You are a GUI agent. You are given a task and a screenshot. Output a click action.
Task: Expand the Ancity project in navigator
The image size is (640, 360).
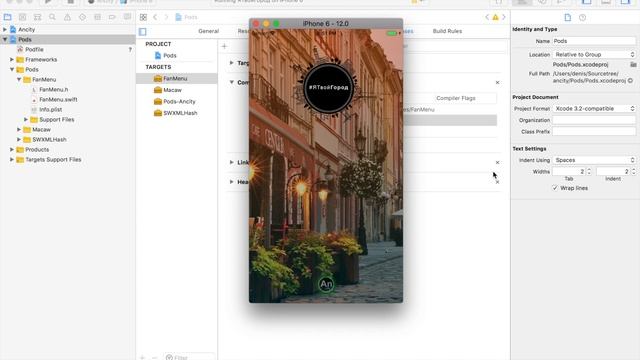pos(5,29)
